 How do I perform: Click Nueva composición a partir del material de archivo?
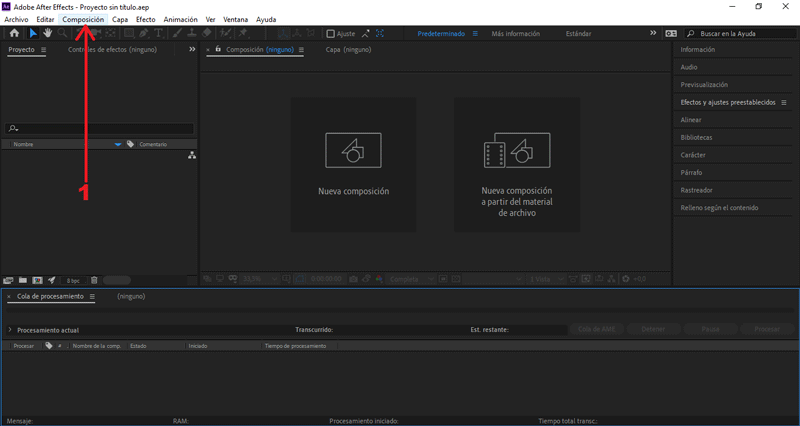point(517,165)
